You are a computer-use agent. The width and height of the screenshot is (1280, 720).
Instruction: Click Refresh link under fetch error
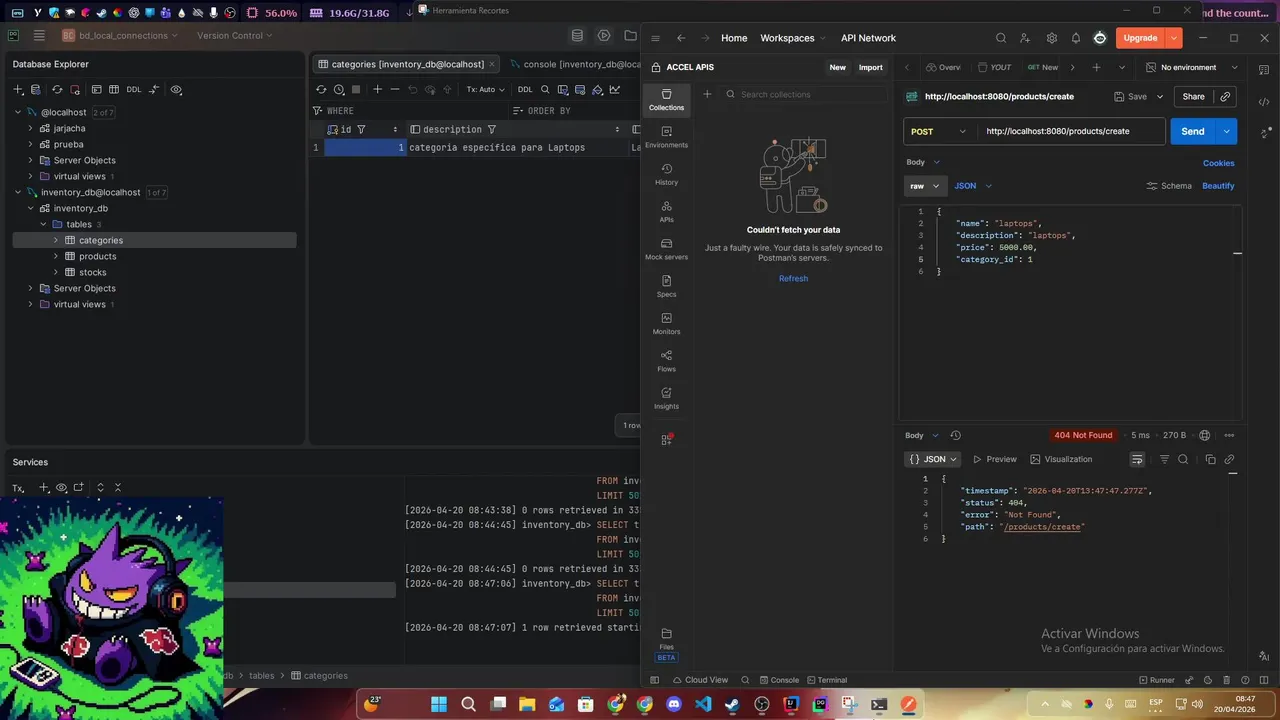pos(793,278)
